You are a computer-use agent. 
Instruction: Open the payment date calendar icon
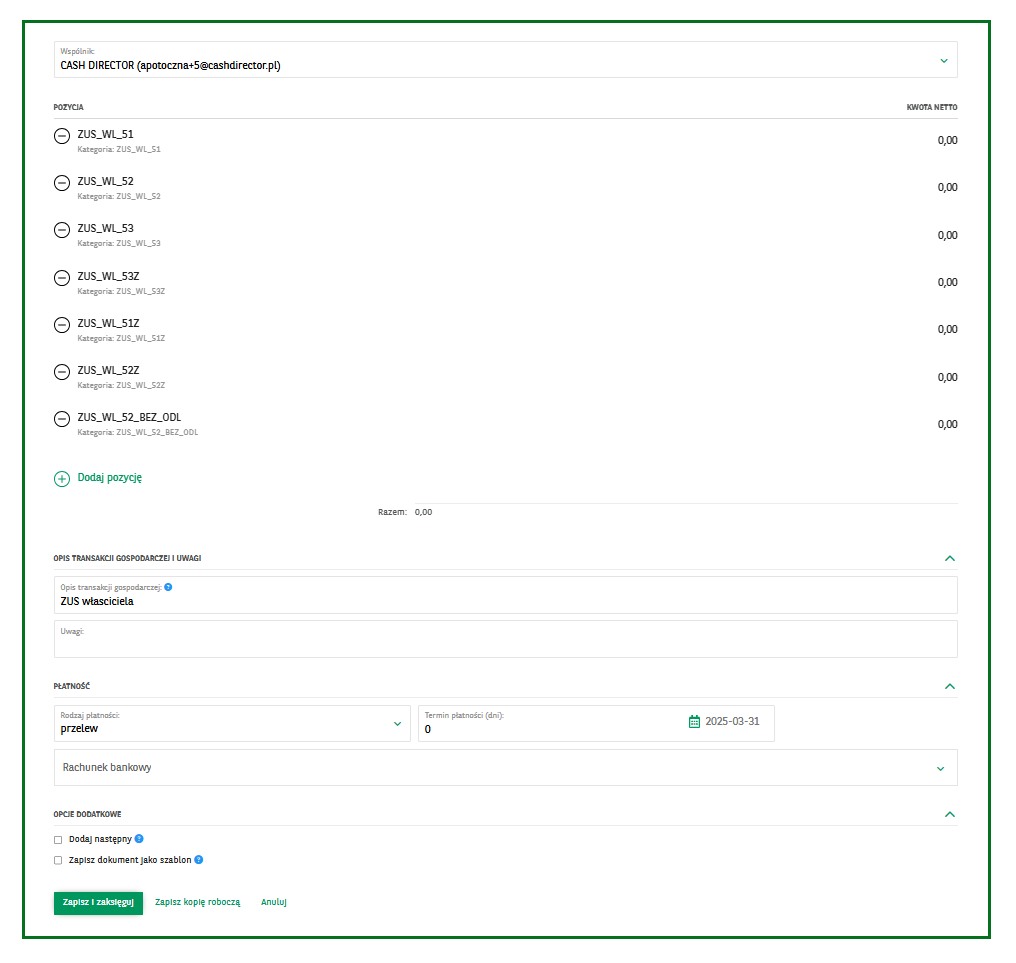[694, 722]
